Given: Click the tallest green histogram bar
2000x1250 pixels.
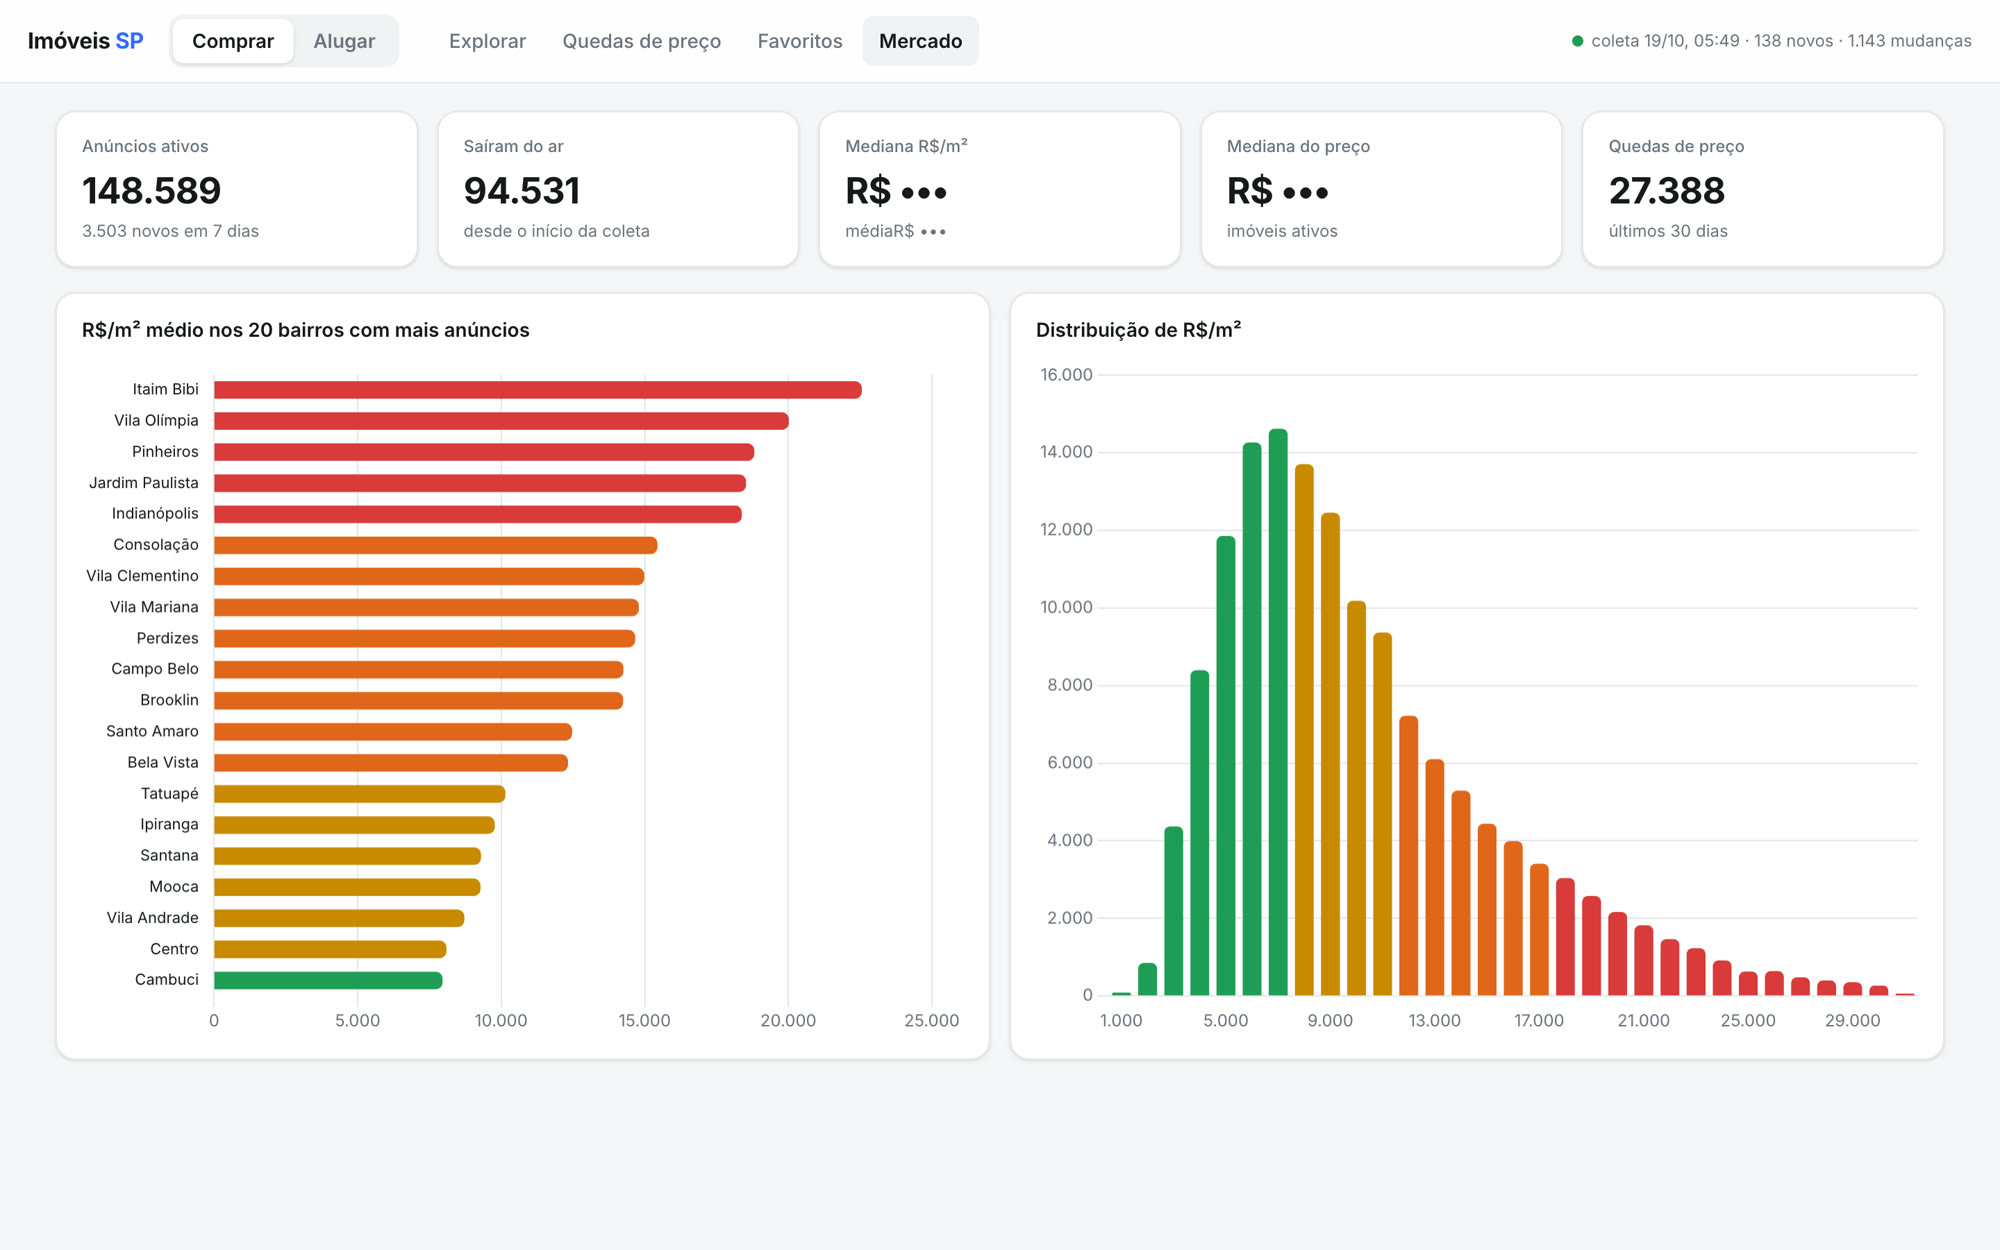Looking at the screenshot, I should coord(1278,712).
